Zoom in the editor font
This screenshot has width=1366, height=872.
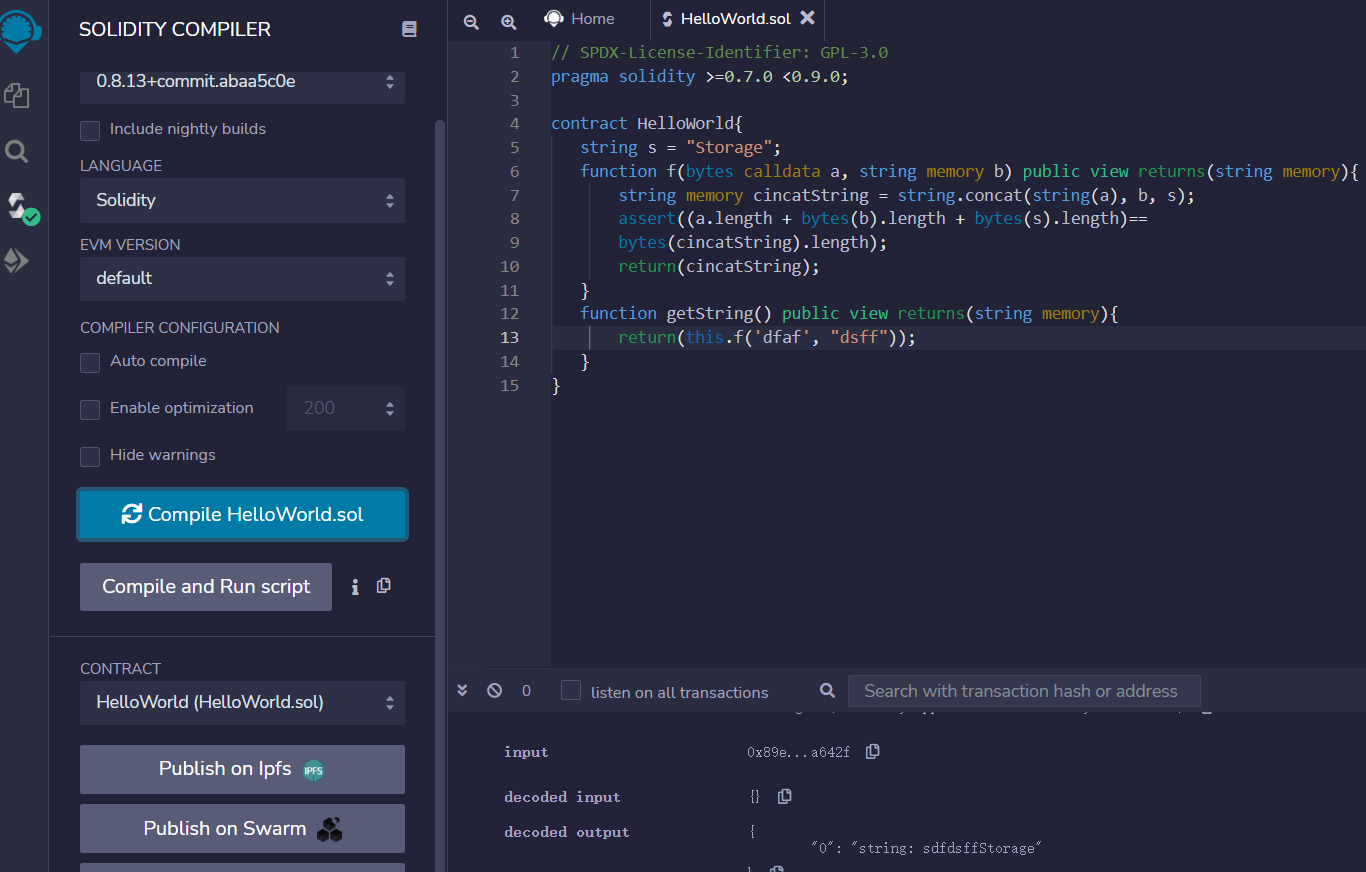tap(508, 21)
